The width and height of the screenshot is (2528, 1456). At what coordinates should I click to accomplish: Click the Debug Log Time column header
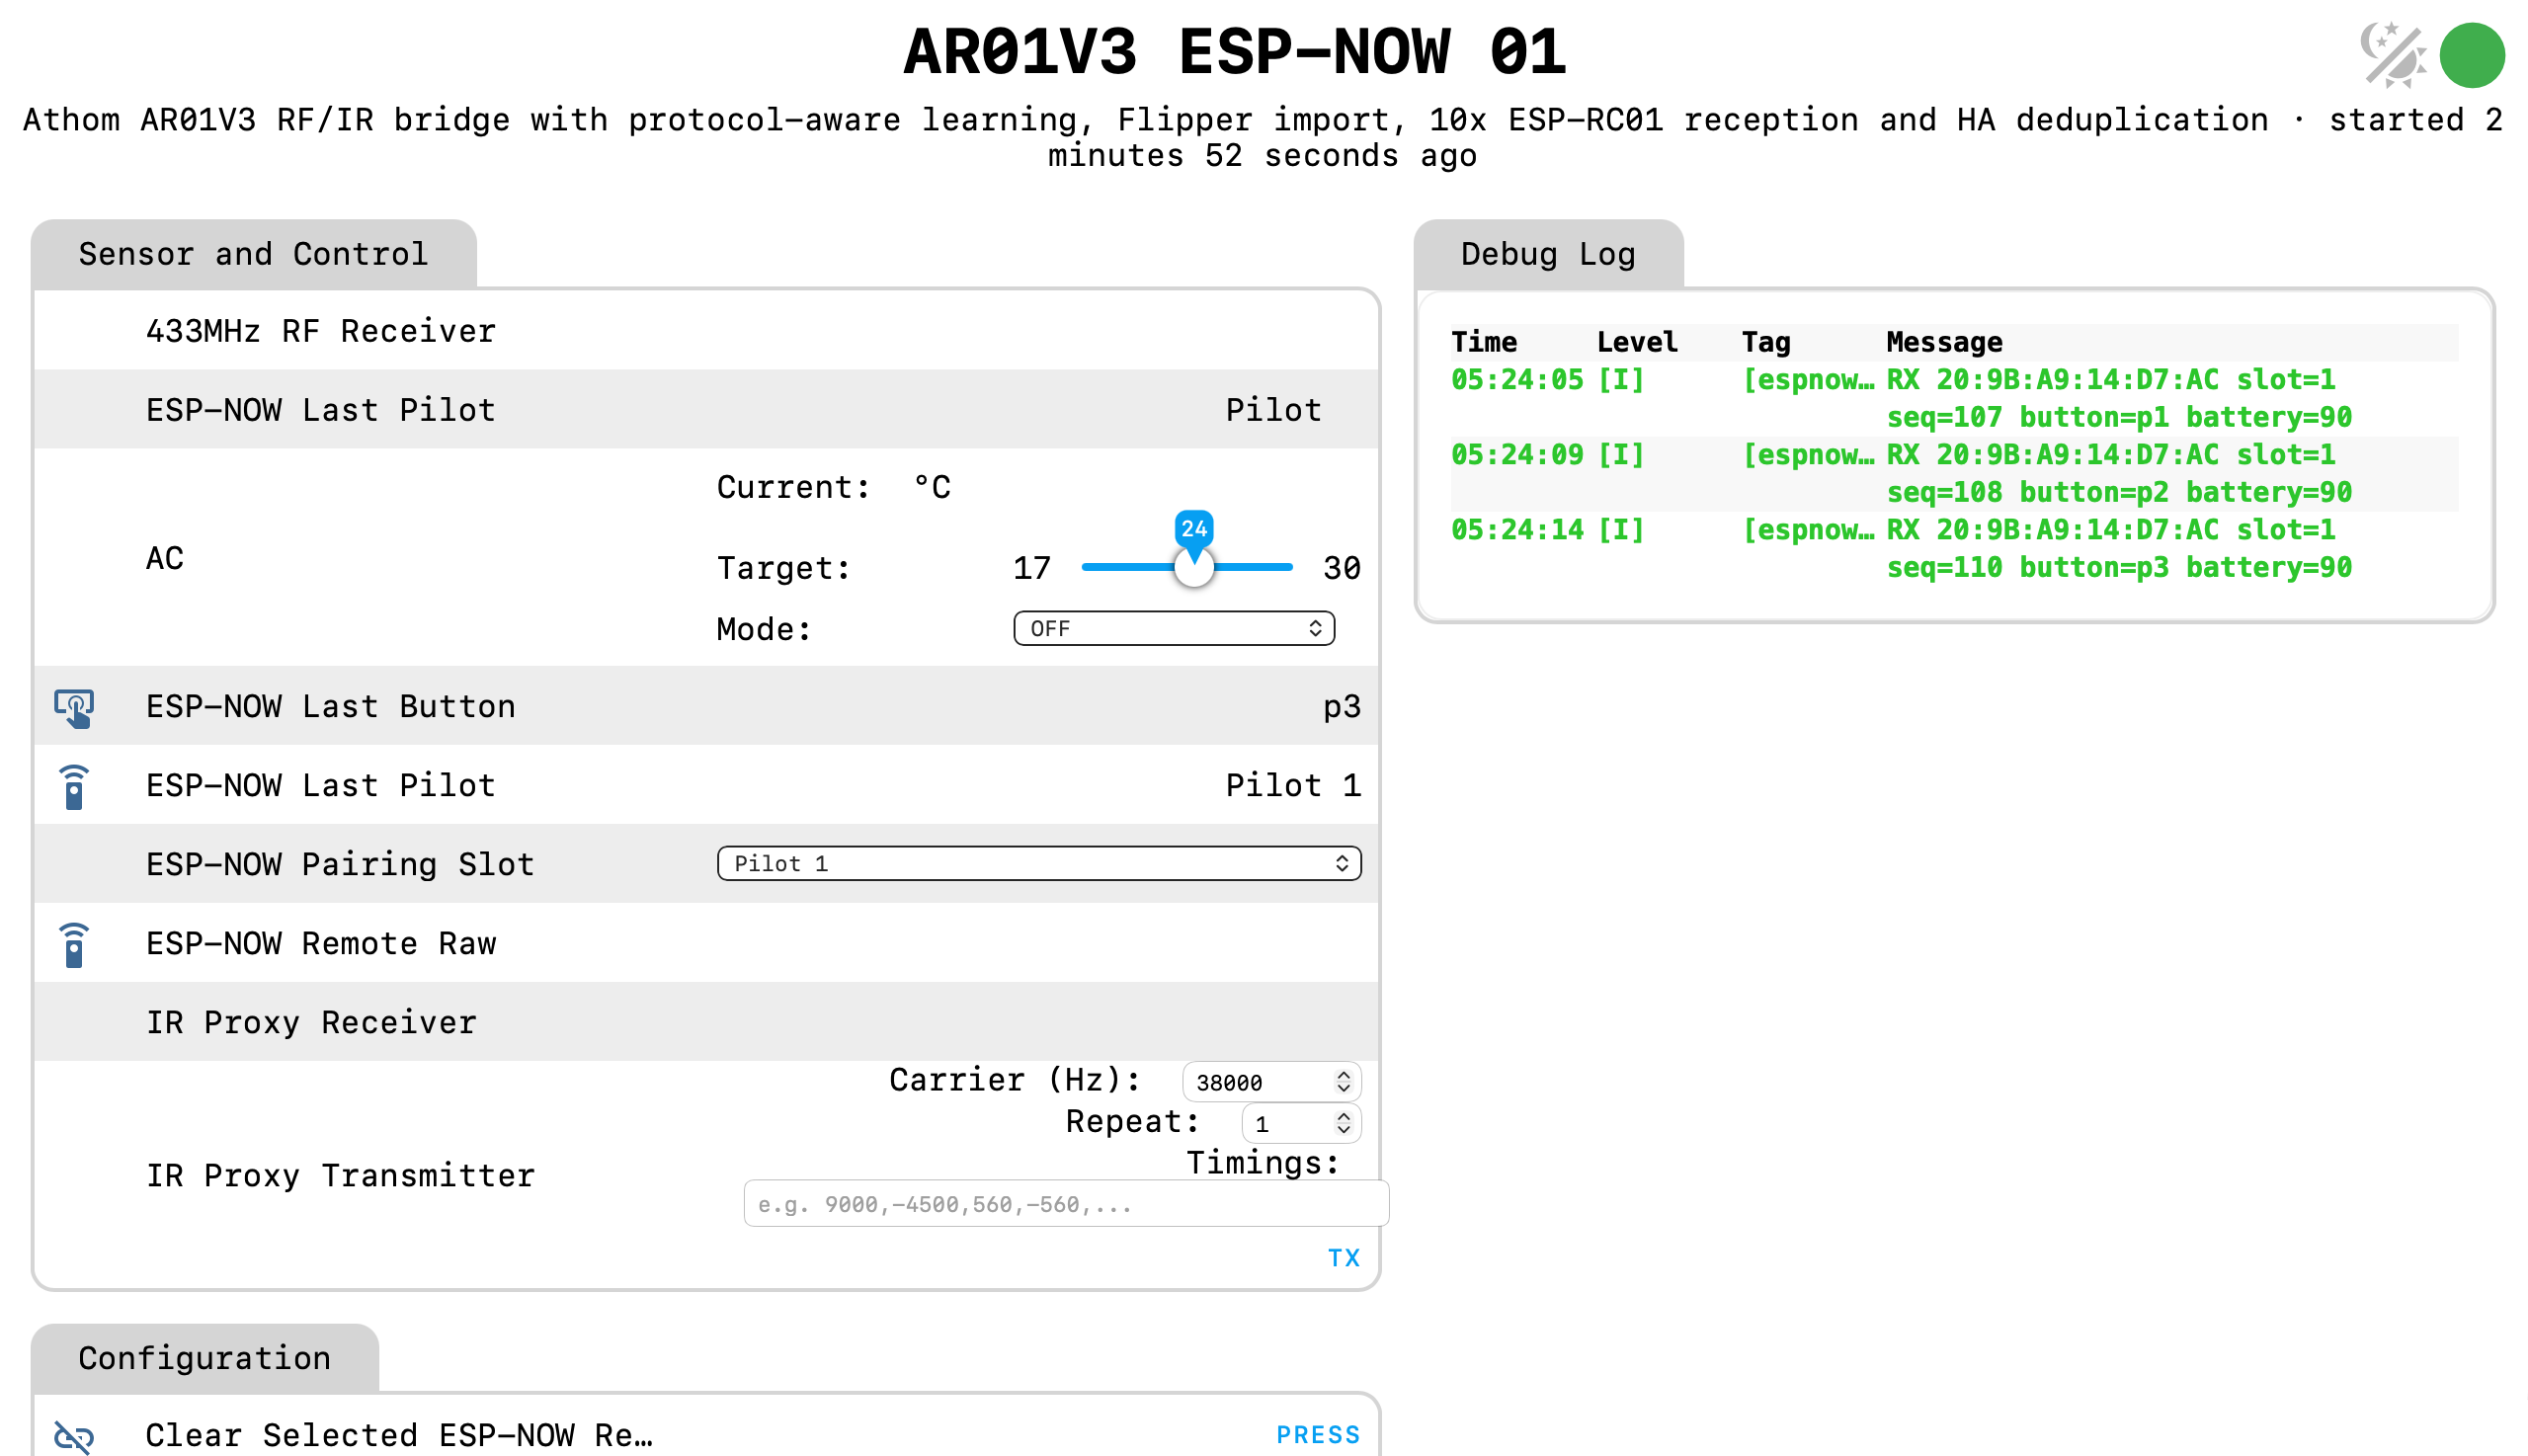click(1484, 342)
